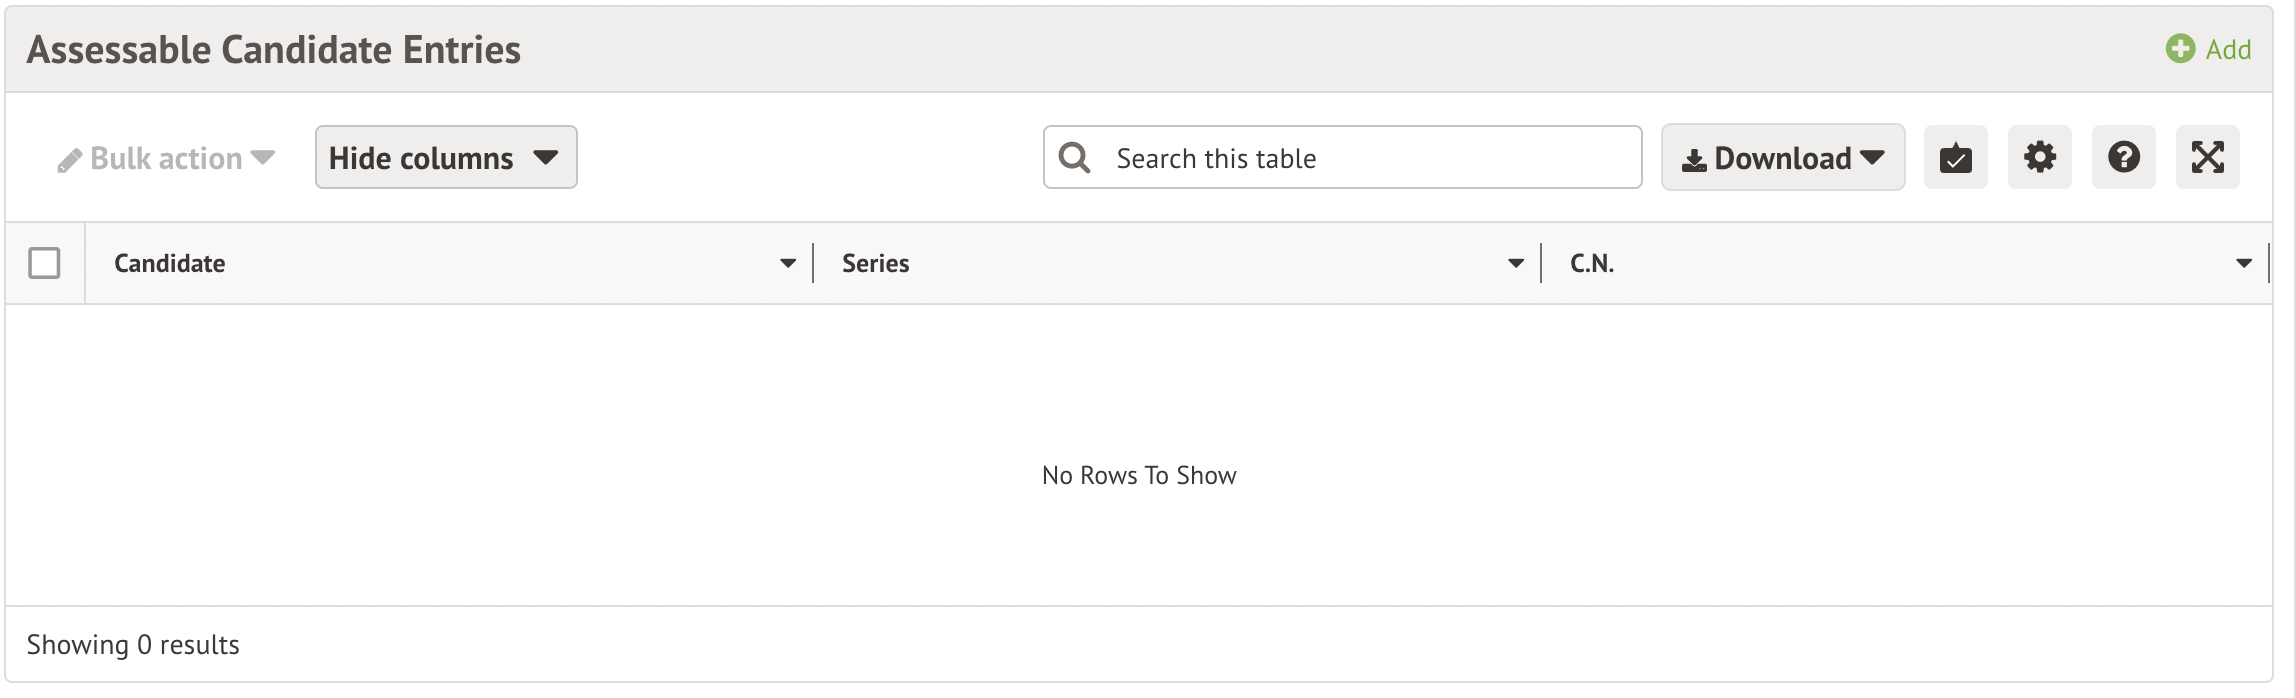Screen dimensions: 2296x698
Task: Open the Series column menu arrow
Action: click(x=1515, y=263)
